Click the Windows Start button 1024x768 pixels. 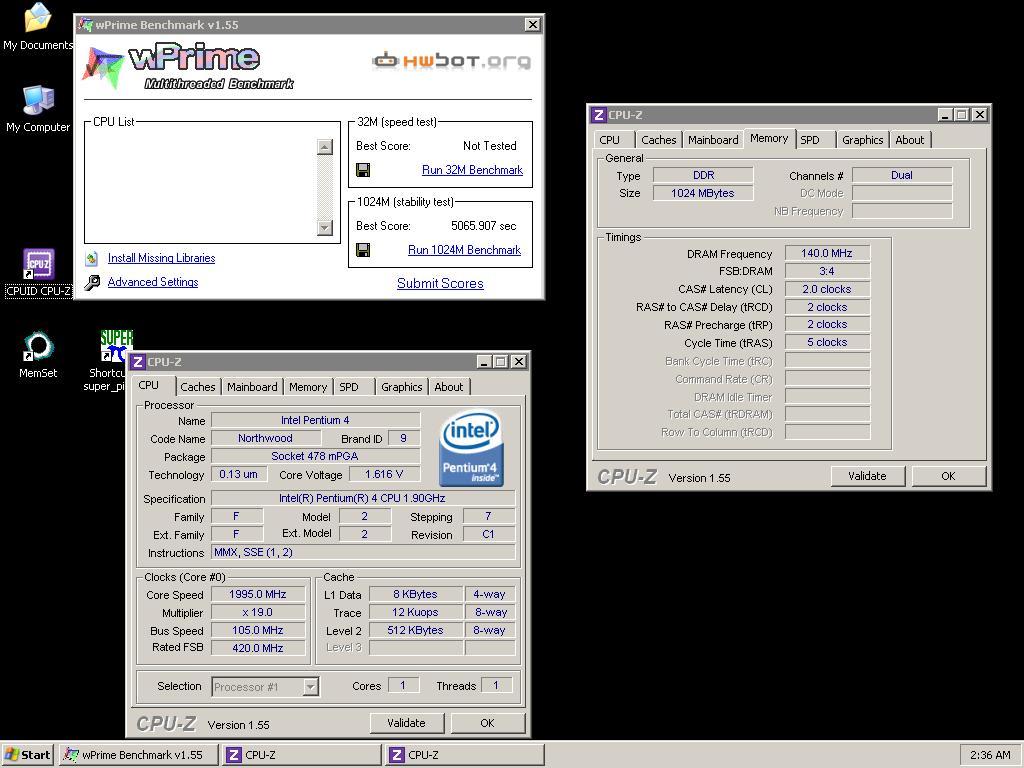click(28, 755)
